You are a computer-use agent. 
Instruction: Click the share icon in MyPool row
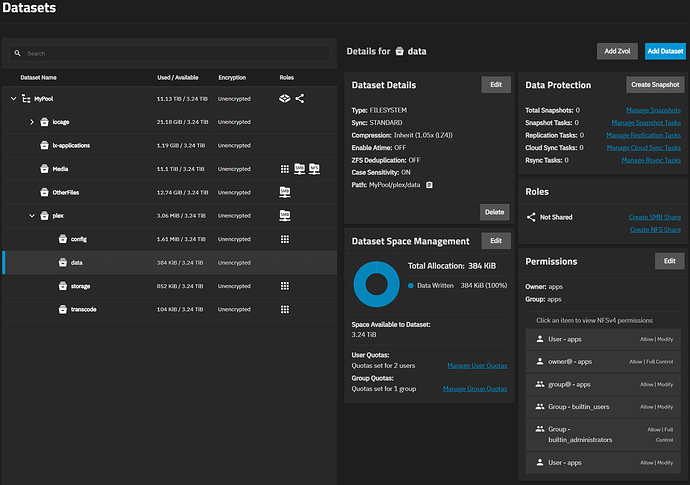click(300, 99)
